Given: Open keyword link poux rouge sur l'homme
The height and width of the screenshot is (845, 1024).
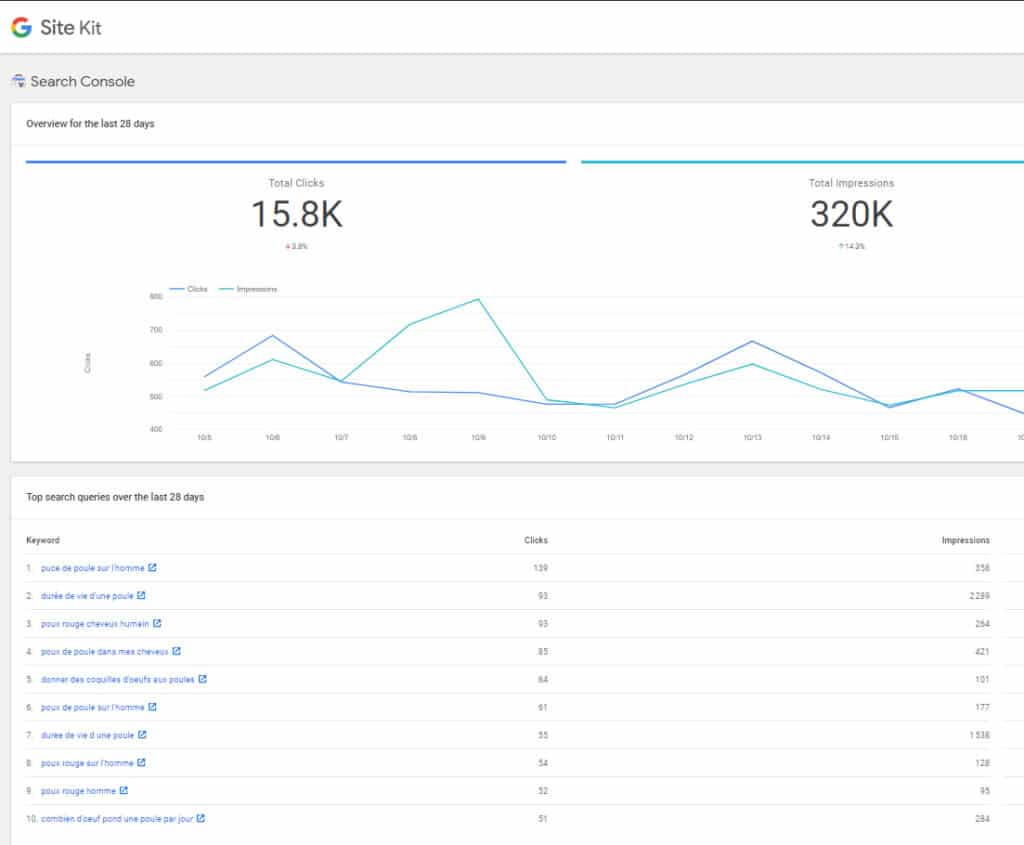Looking at the screenshot, I should (87, 763).
